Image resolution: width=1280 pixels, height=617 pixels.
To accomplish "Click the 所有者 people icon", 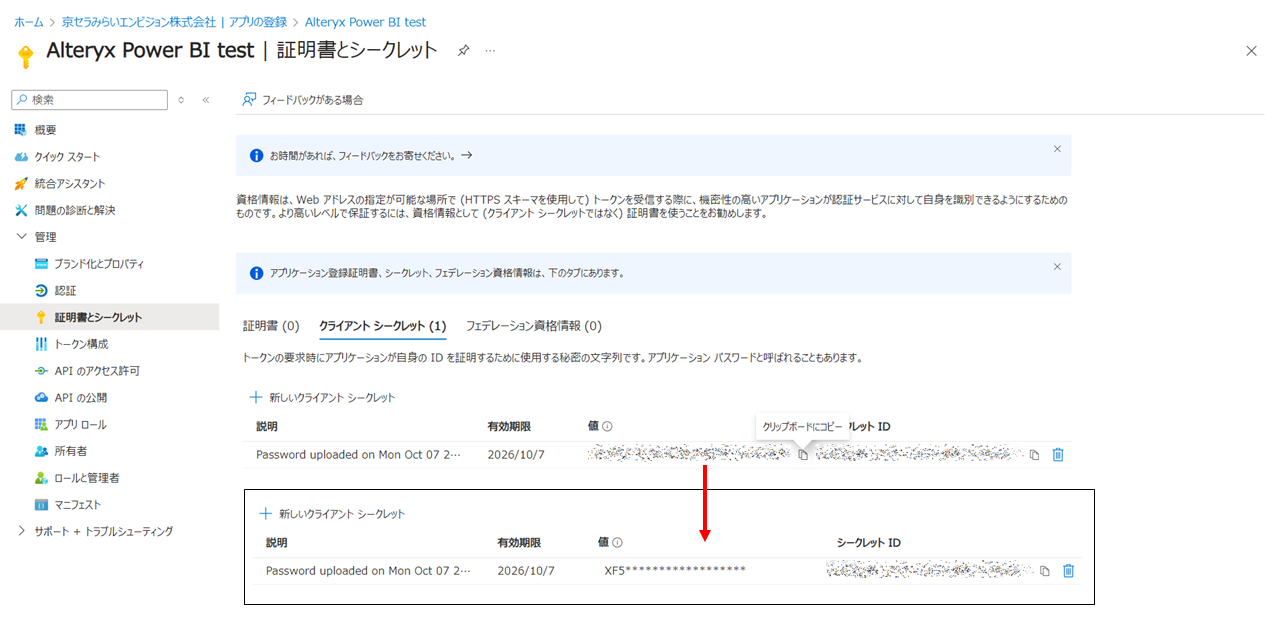I will coord(41,451).
